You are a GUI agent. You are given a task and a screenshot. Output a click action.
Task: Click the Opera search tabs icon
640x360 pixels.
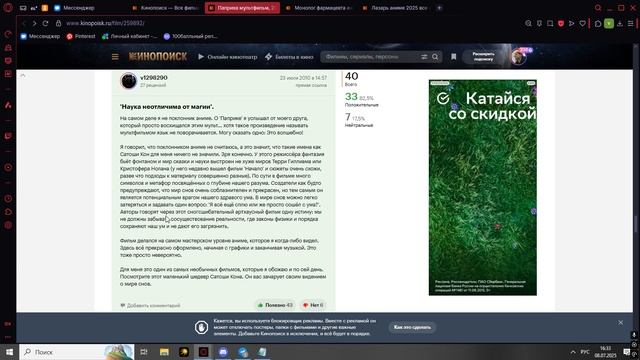(598, 8)
